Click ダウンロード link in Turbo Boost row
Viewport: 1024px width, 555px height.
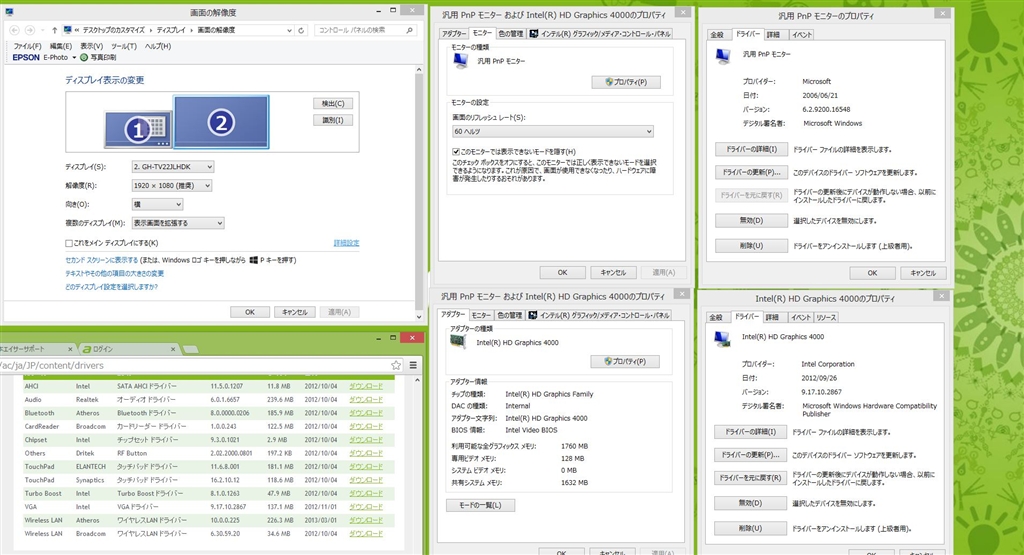pos(366,494)
